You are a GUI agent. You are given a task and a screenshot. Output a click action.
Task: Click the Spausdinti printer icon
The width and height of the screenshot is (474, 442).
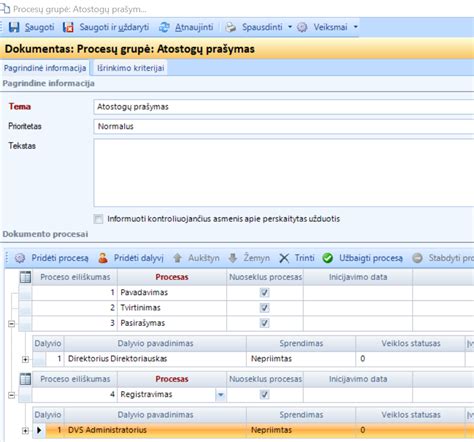coord(231,27)
